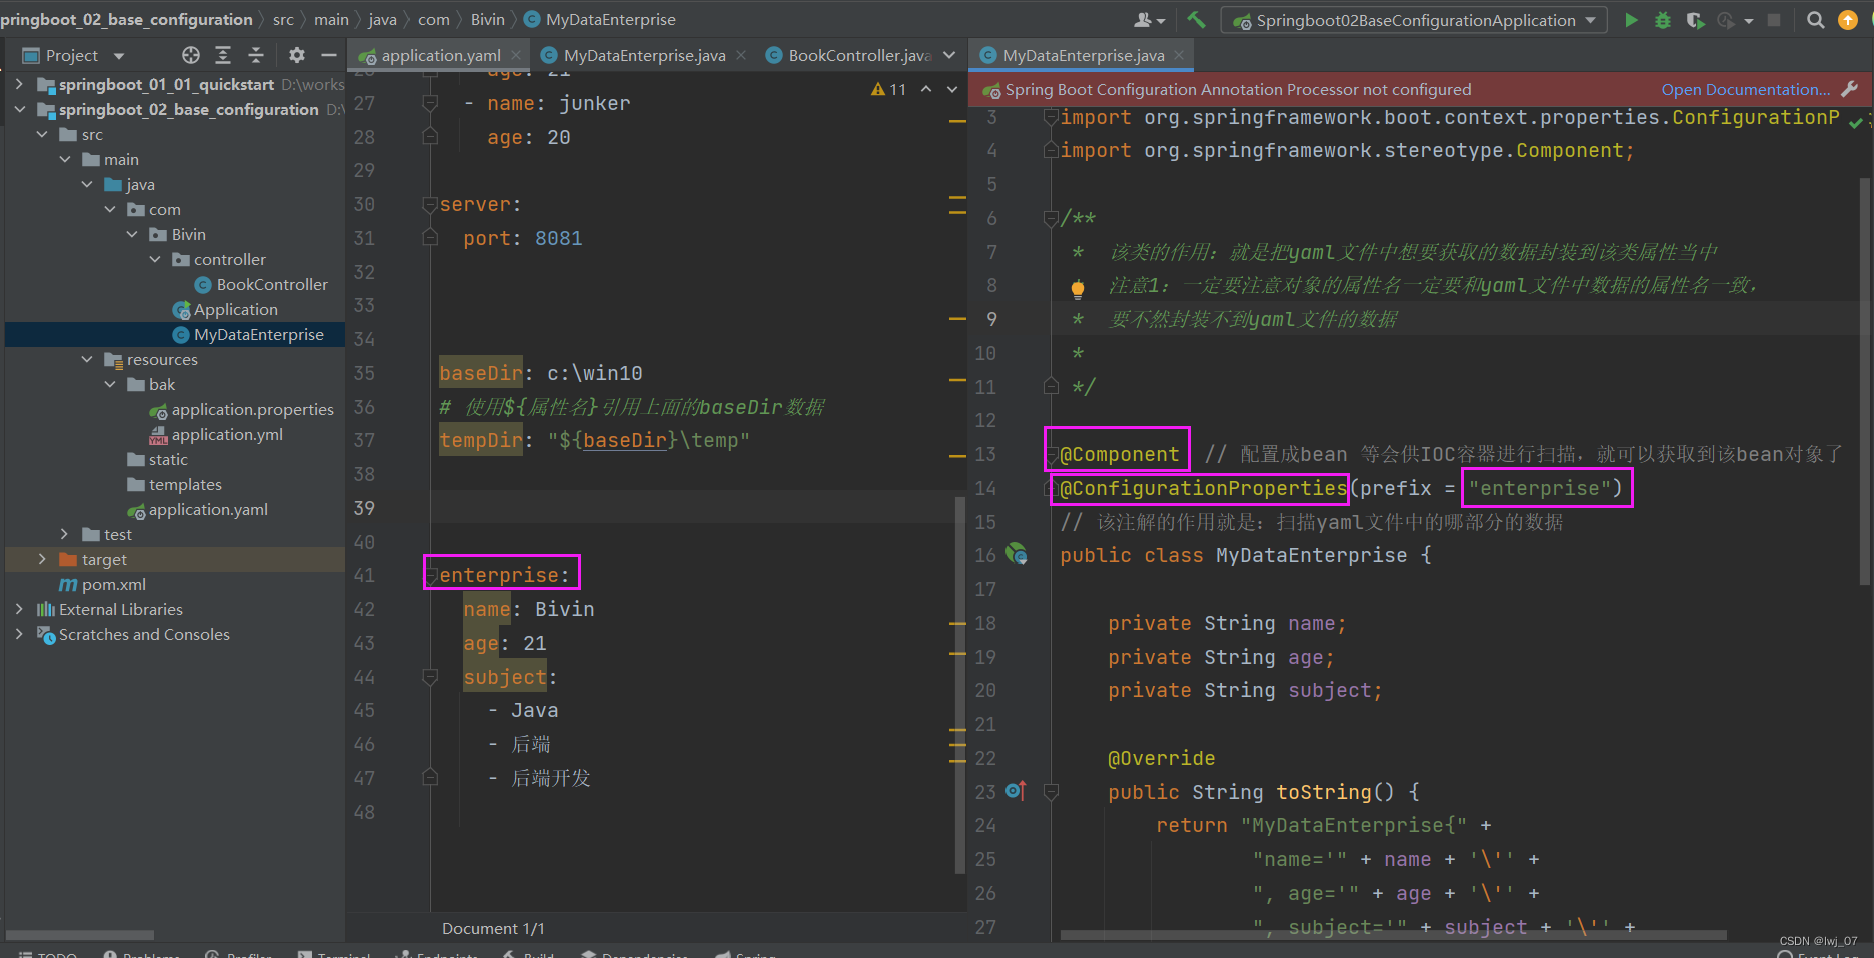This screenshot has width=1874, height=958.
Task: Click the locate file crosshair icon
Action: tap(190, 55)
